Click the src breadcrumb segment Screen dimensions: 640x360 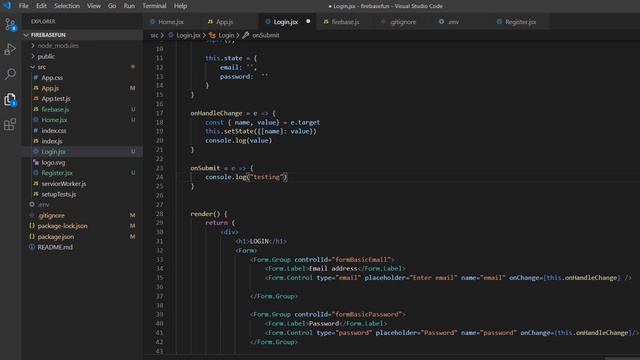click(154, 36)
